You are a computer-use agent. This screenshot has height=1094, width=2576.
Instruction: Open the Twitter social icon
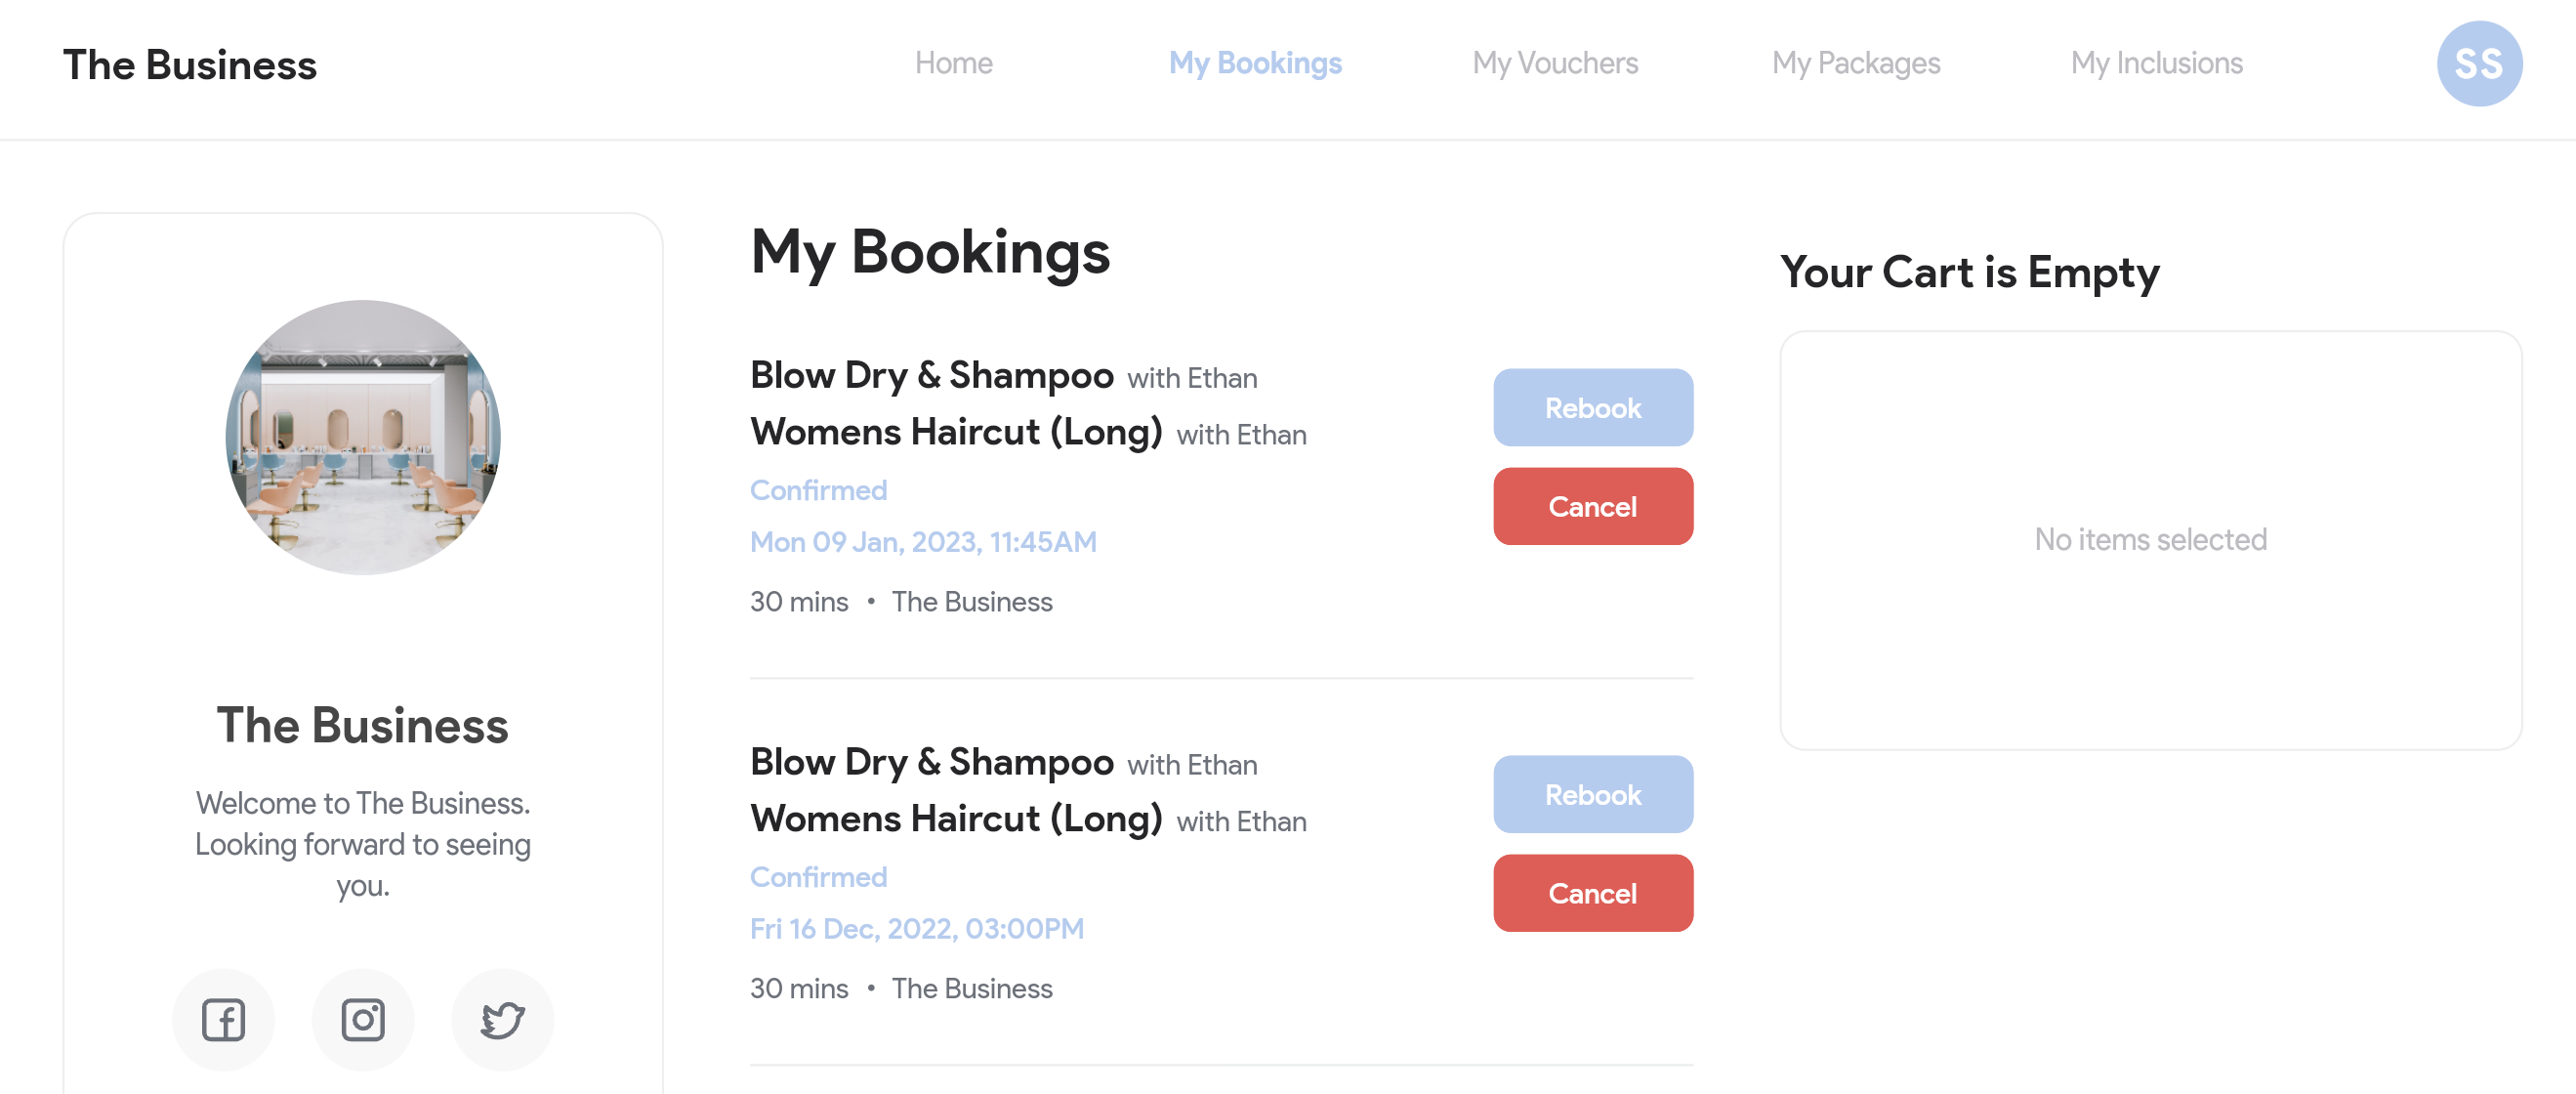coord(503,1019)
